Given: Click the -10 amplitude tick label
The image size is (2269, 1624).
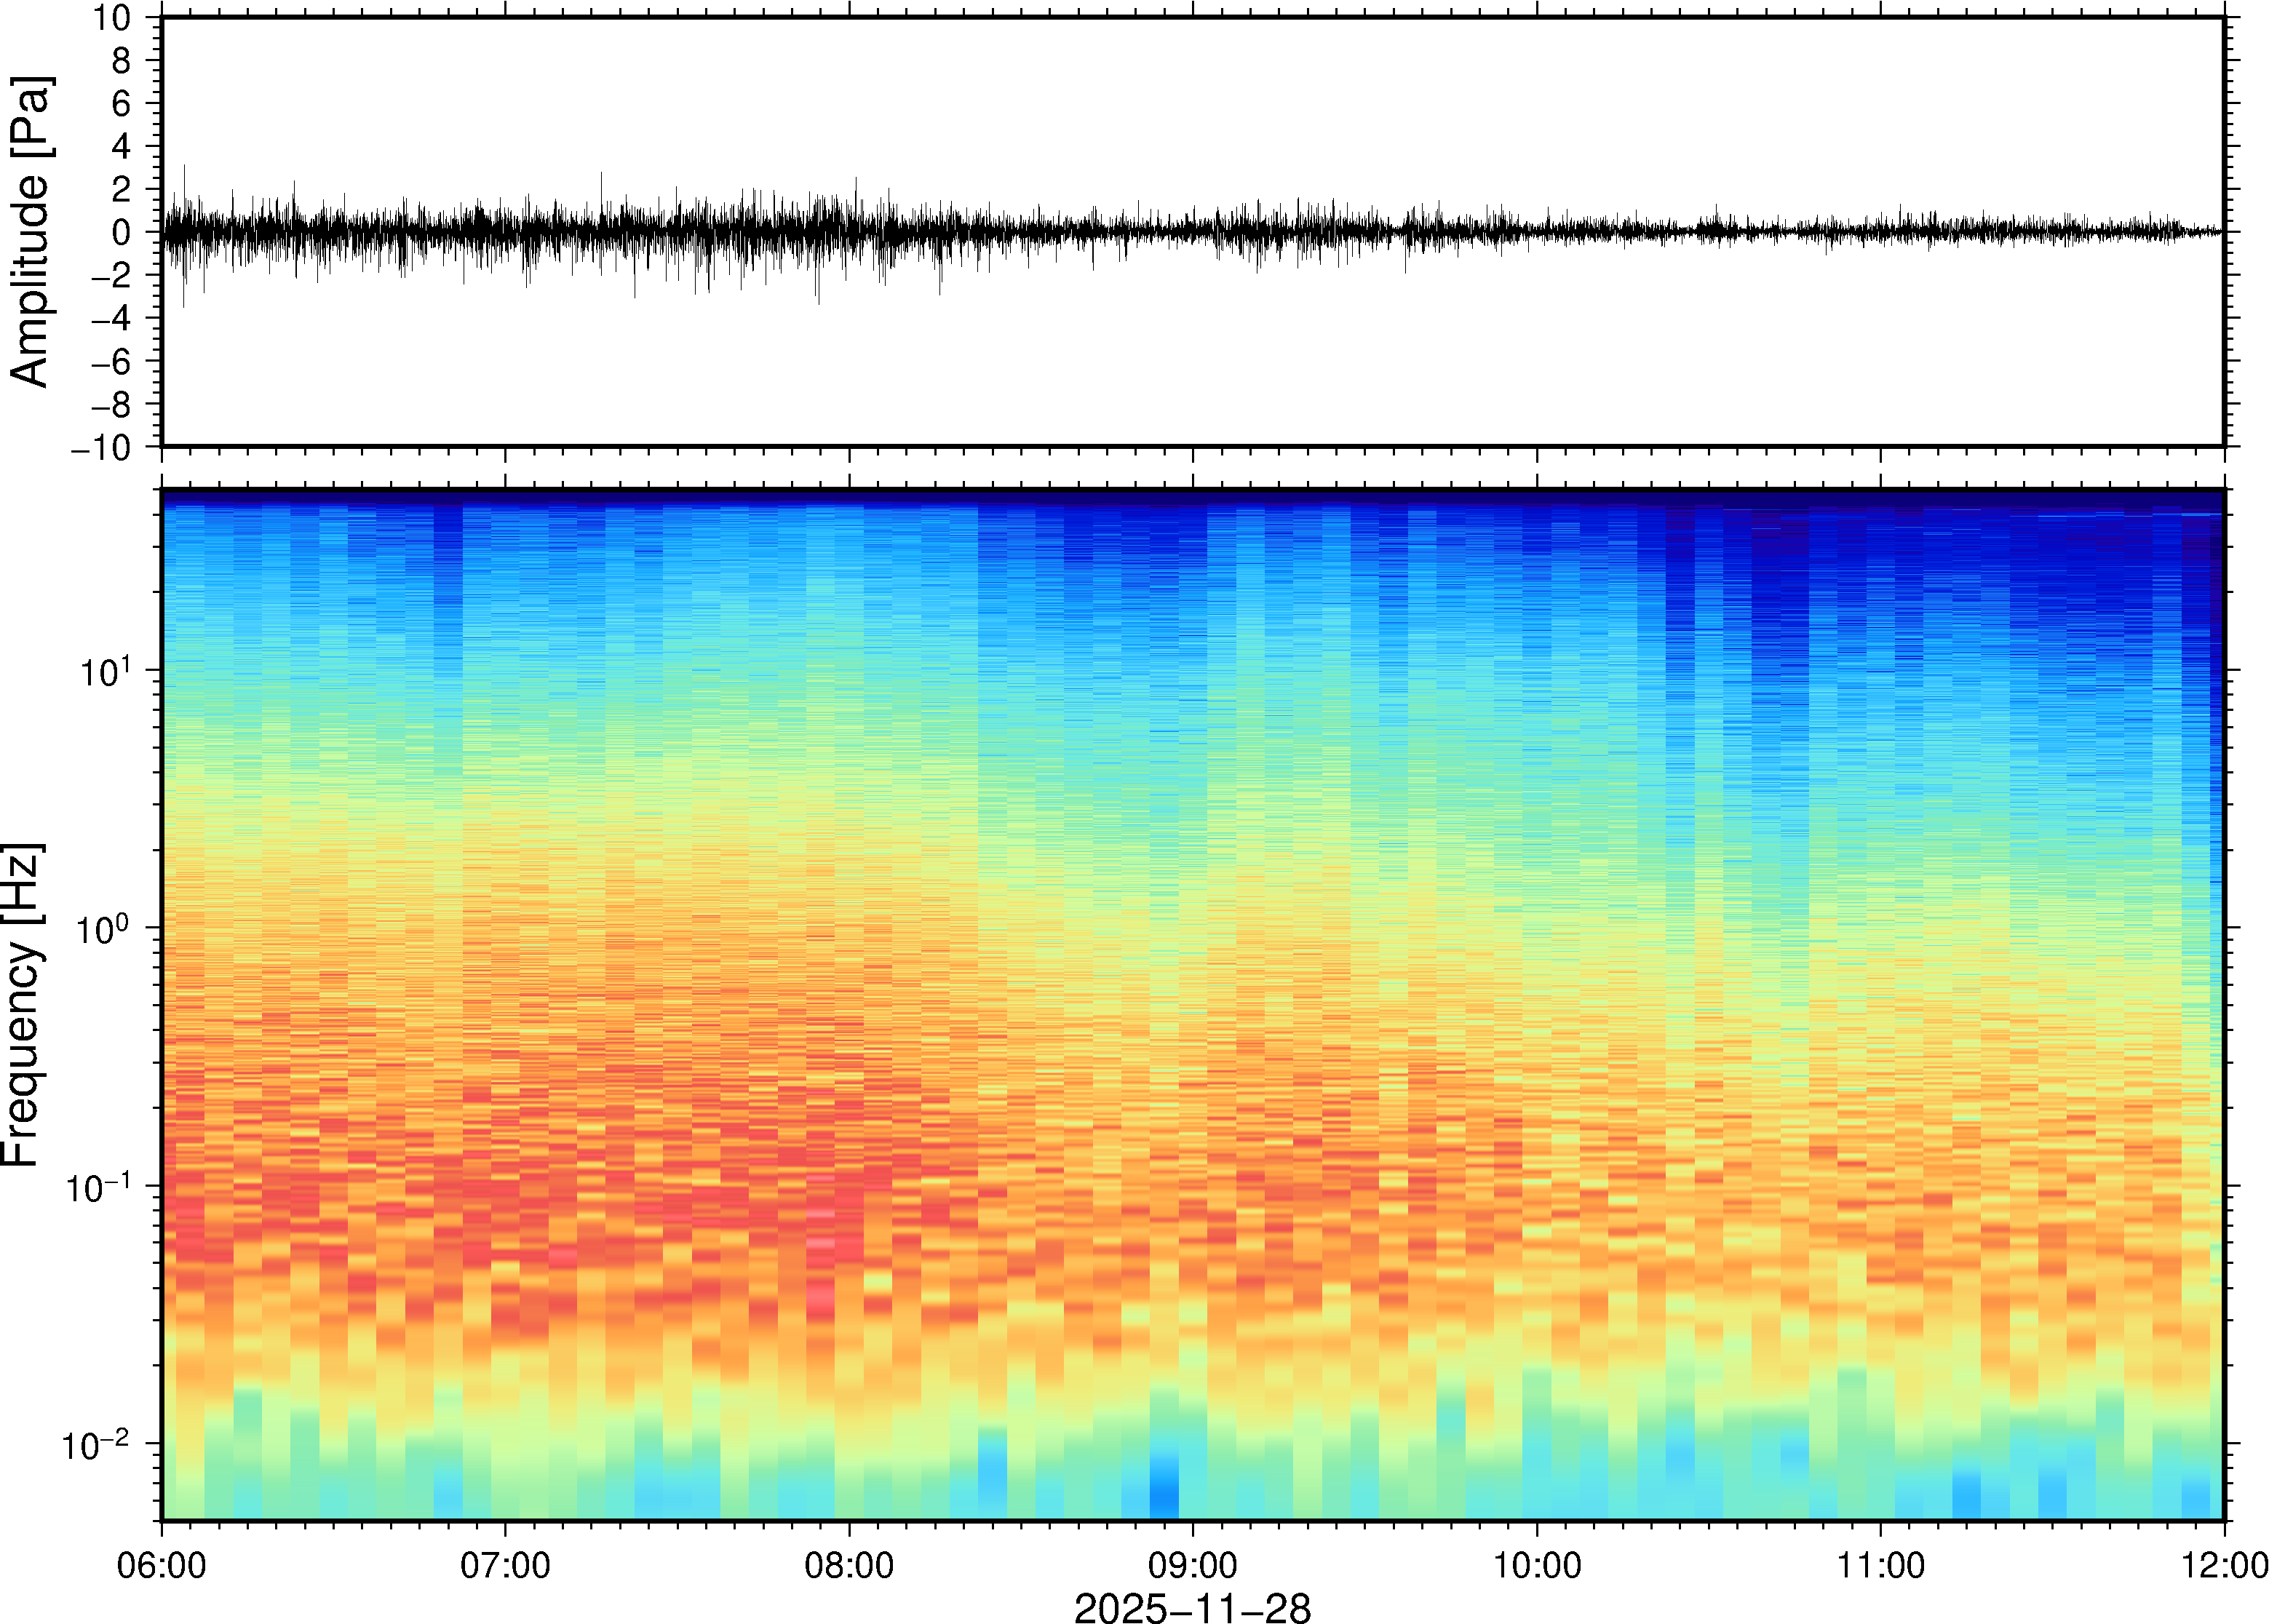Looking at the screenshot, I should tap(101, 448).
